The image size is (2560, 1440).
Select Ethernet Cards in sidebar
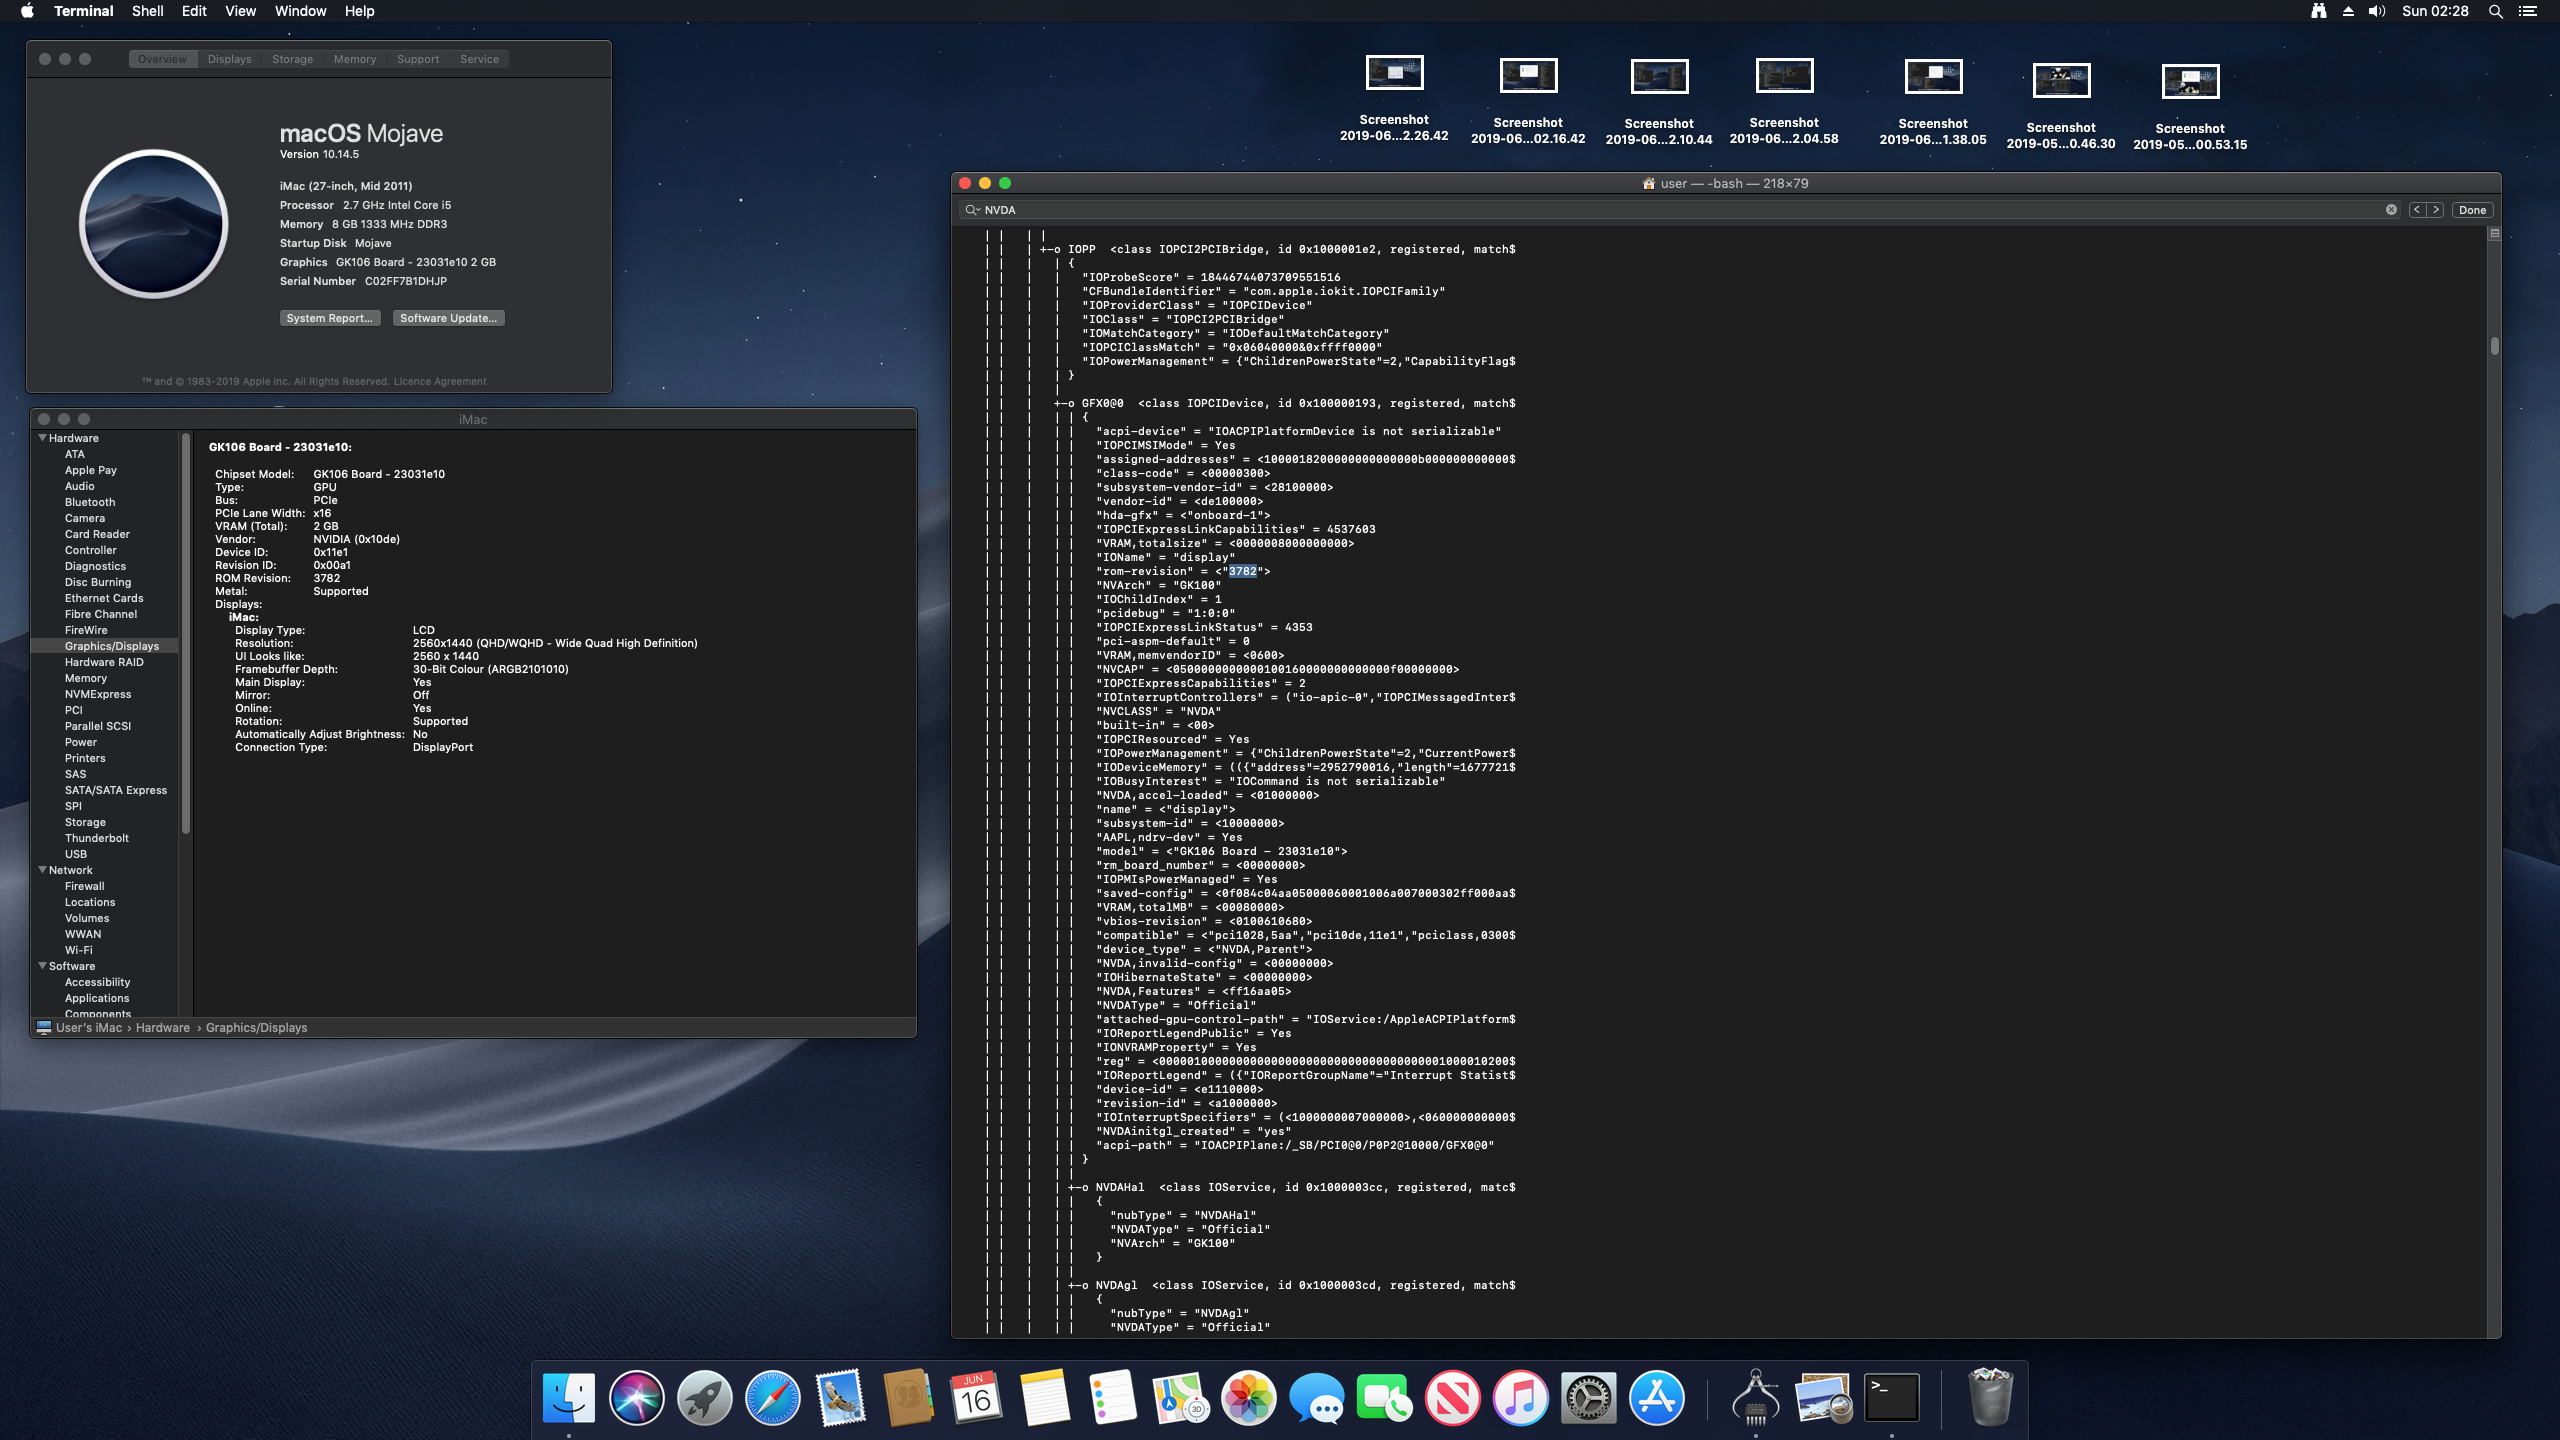point(104,598)
